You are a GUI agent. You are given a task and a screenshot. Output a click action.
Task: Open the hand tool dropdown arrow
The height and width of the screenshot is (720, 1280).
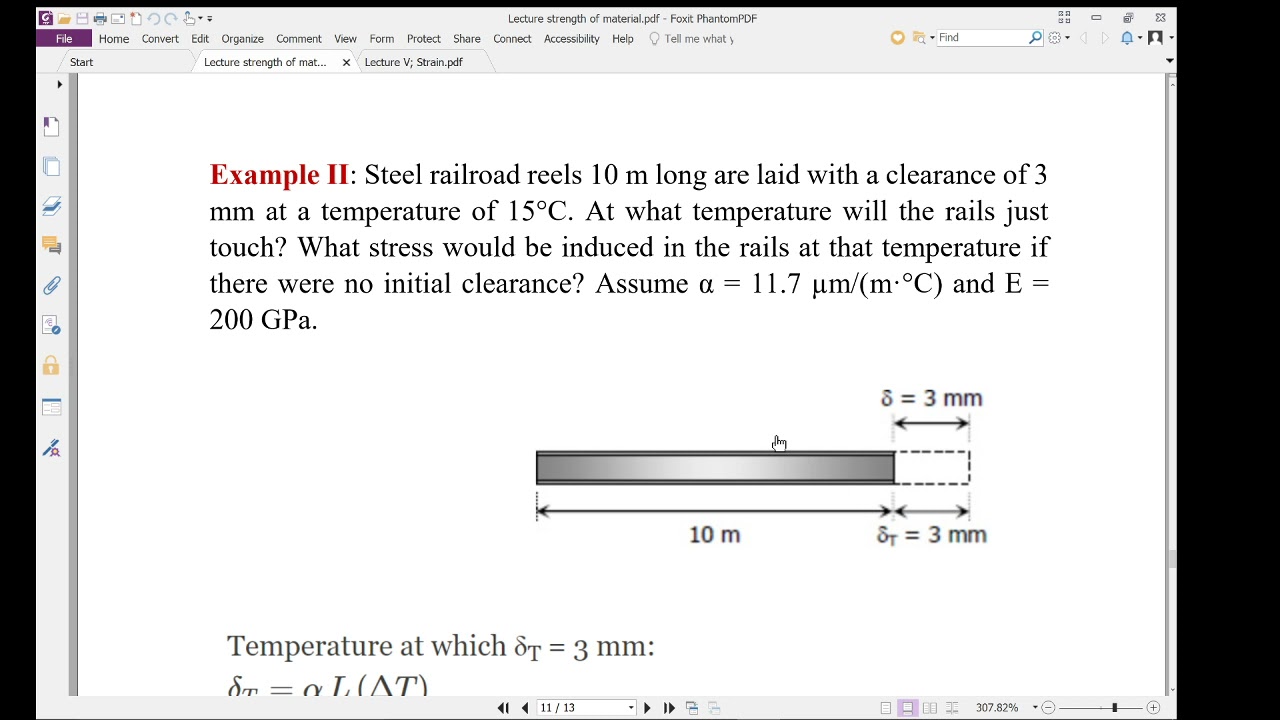point(200,18)
